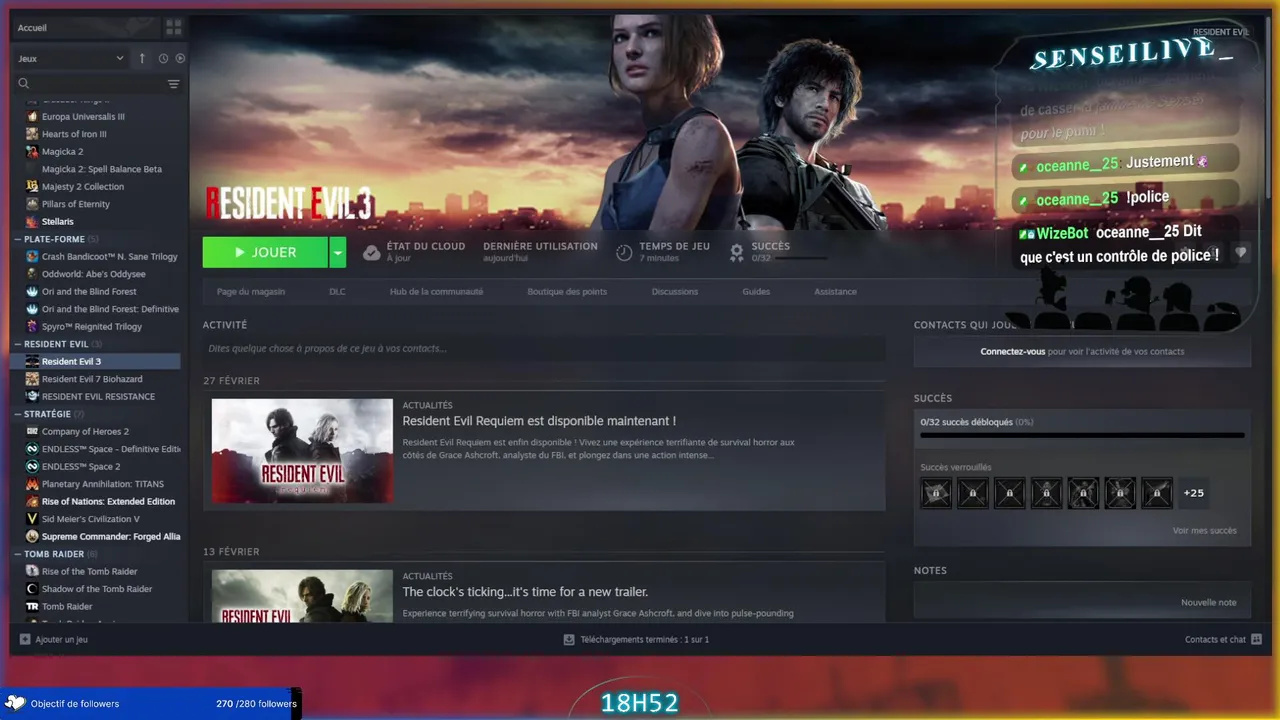Screen dimensions: 1280x720
Task: Select Oddworld: Abe's Oddysee
Action: coord(94,274)
